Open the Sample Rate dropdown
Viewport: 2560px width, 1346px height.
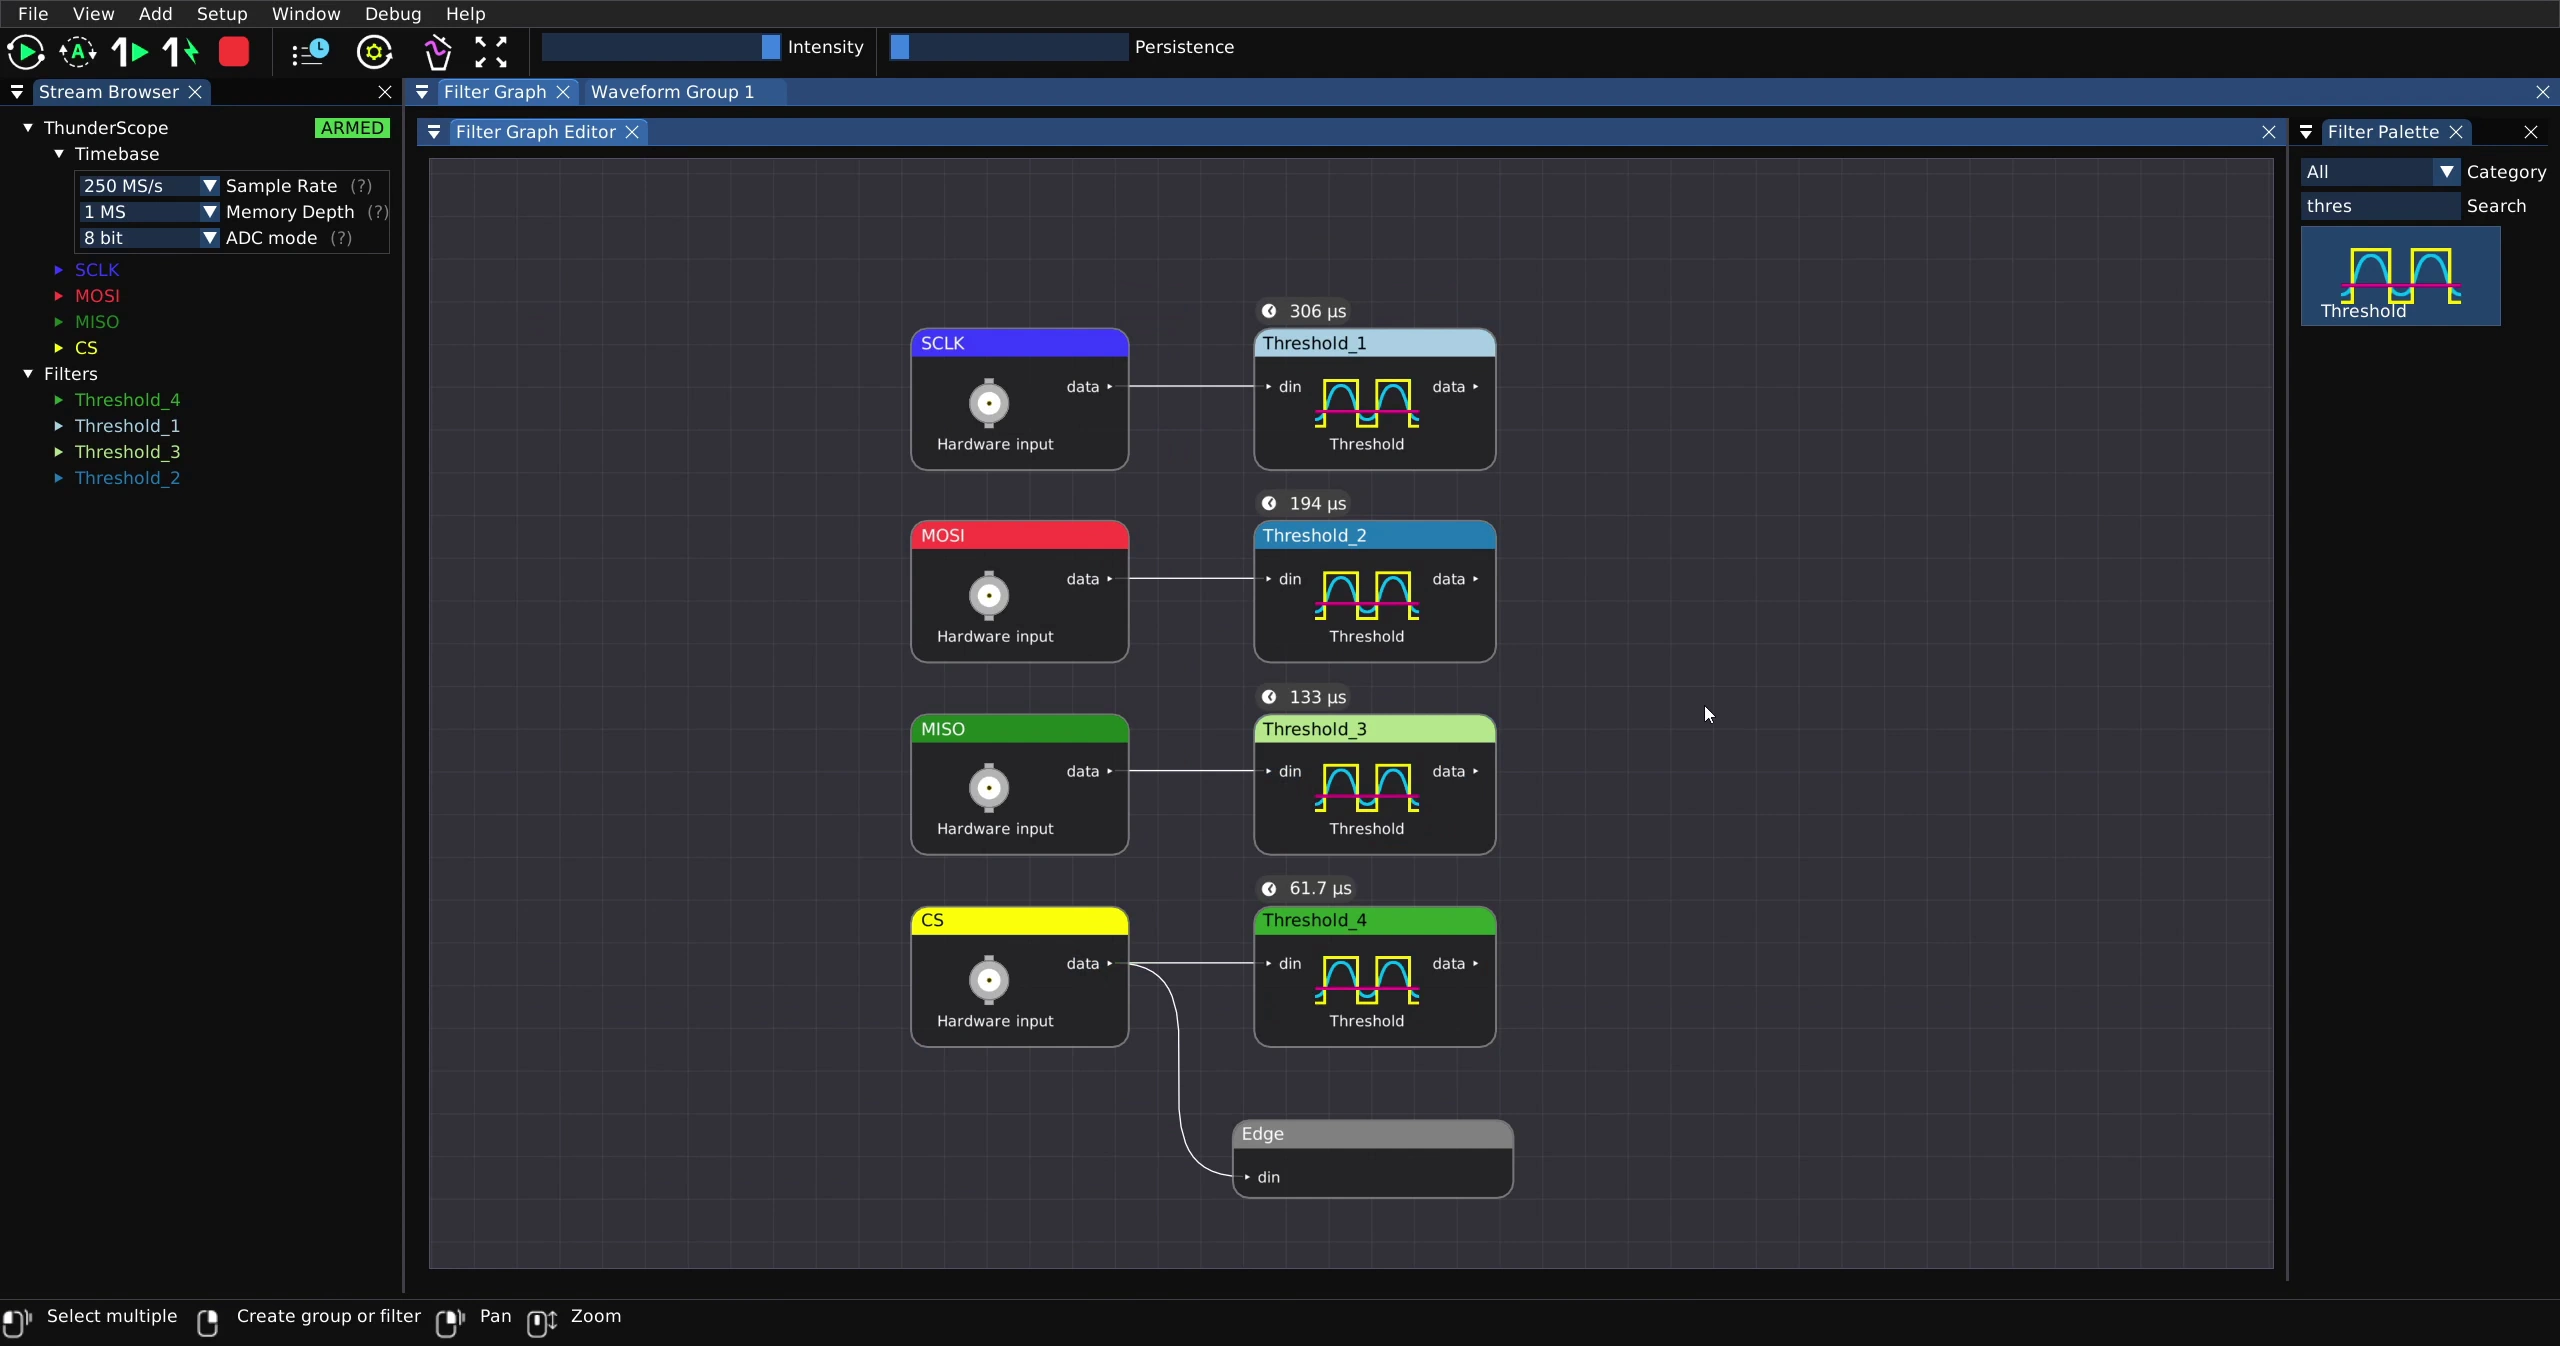pos(149,186)
